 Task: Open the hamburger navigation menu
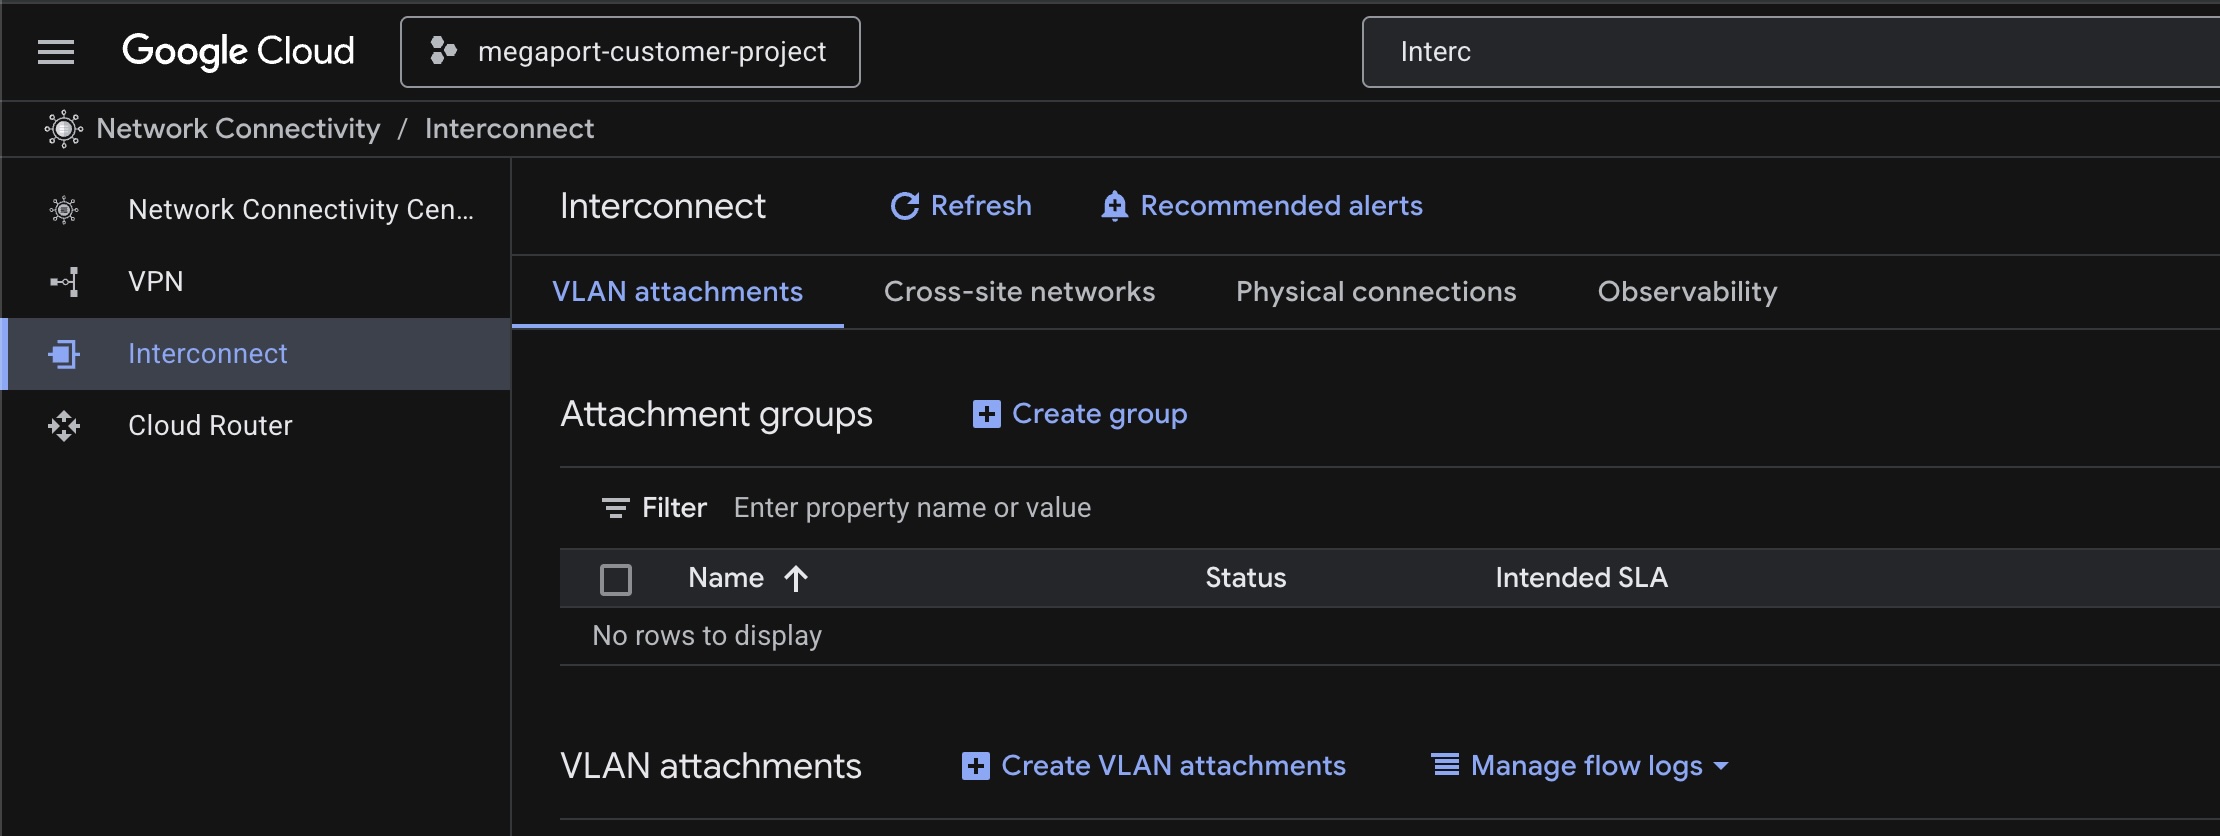click(56, 51)
